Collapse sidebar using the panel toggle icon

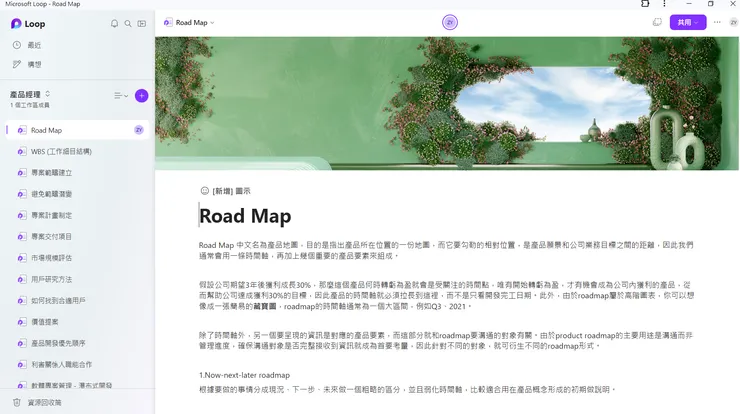pyautogui.click(x=142, y=24)
